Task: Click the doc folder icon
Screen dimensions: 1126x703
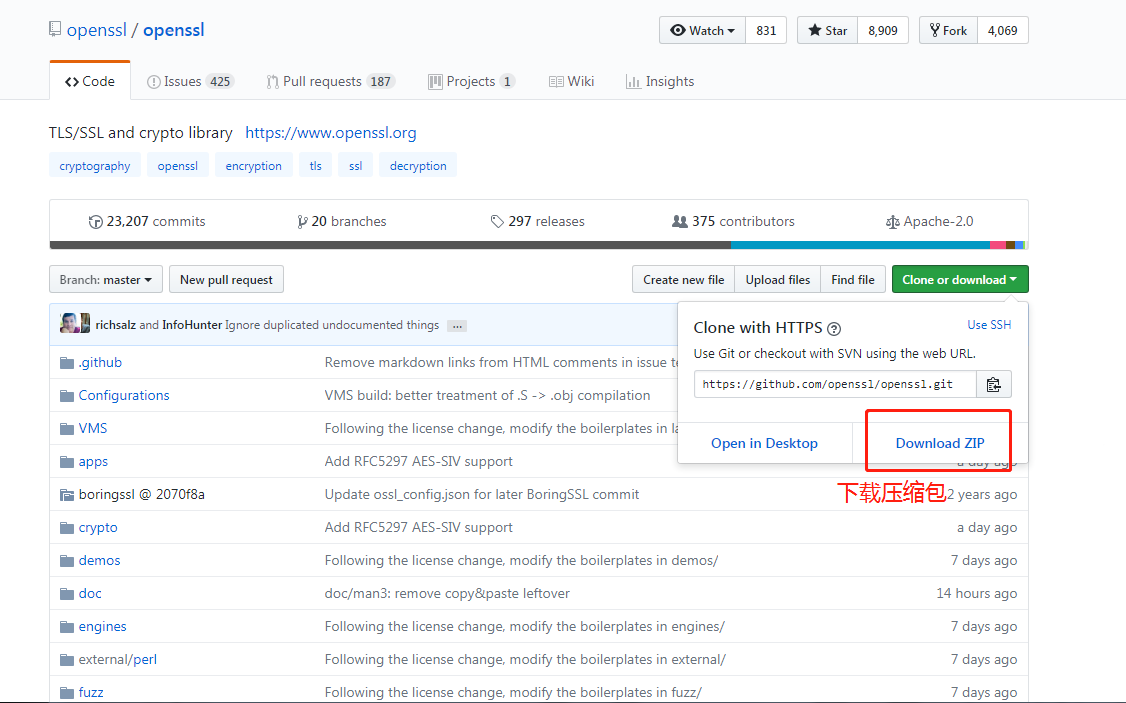Action: point(67,594)
